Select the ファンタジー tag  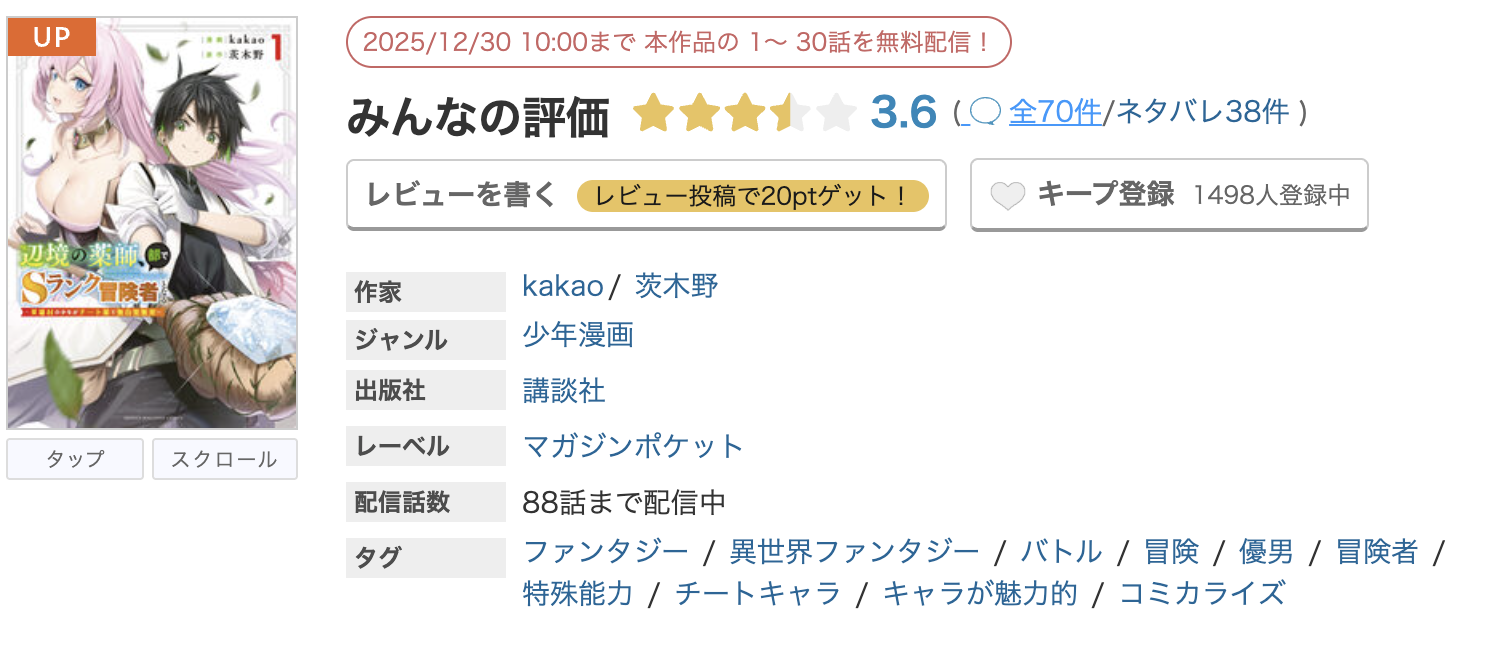[606, 551]
